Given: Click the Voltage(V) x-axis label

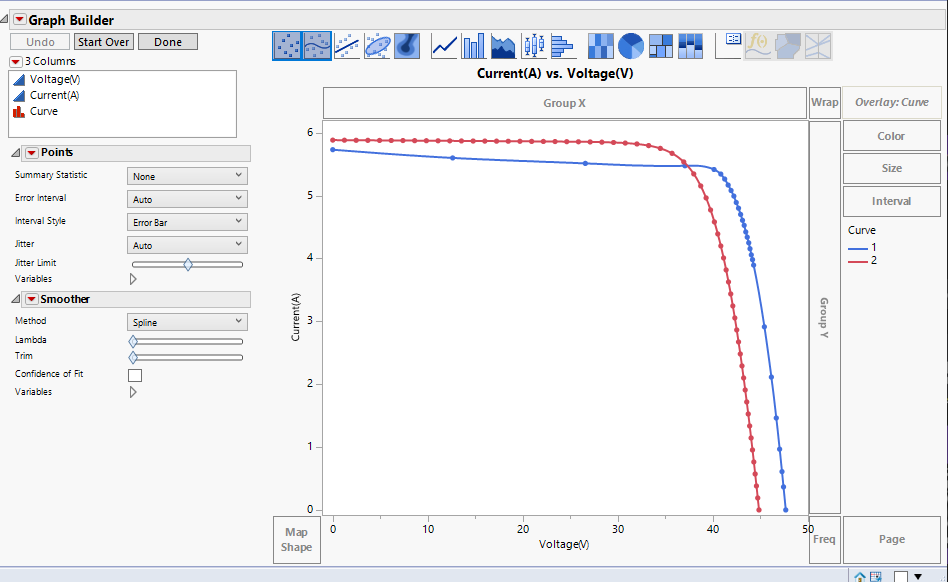Looking at the screenshot, I should point(564,545).
